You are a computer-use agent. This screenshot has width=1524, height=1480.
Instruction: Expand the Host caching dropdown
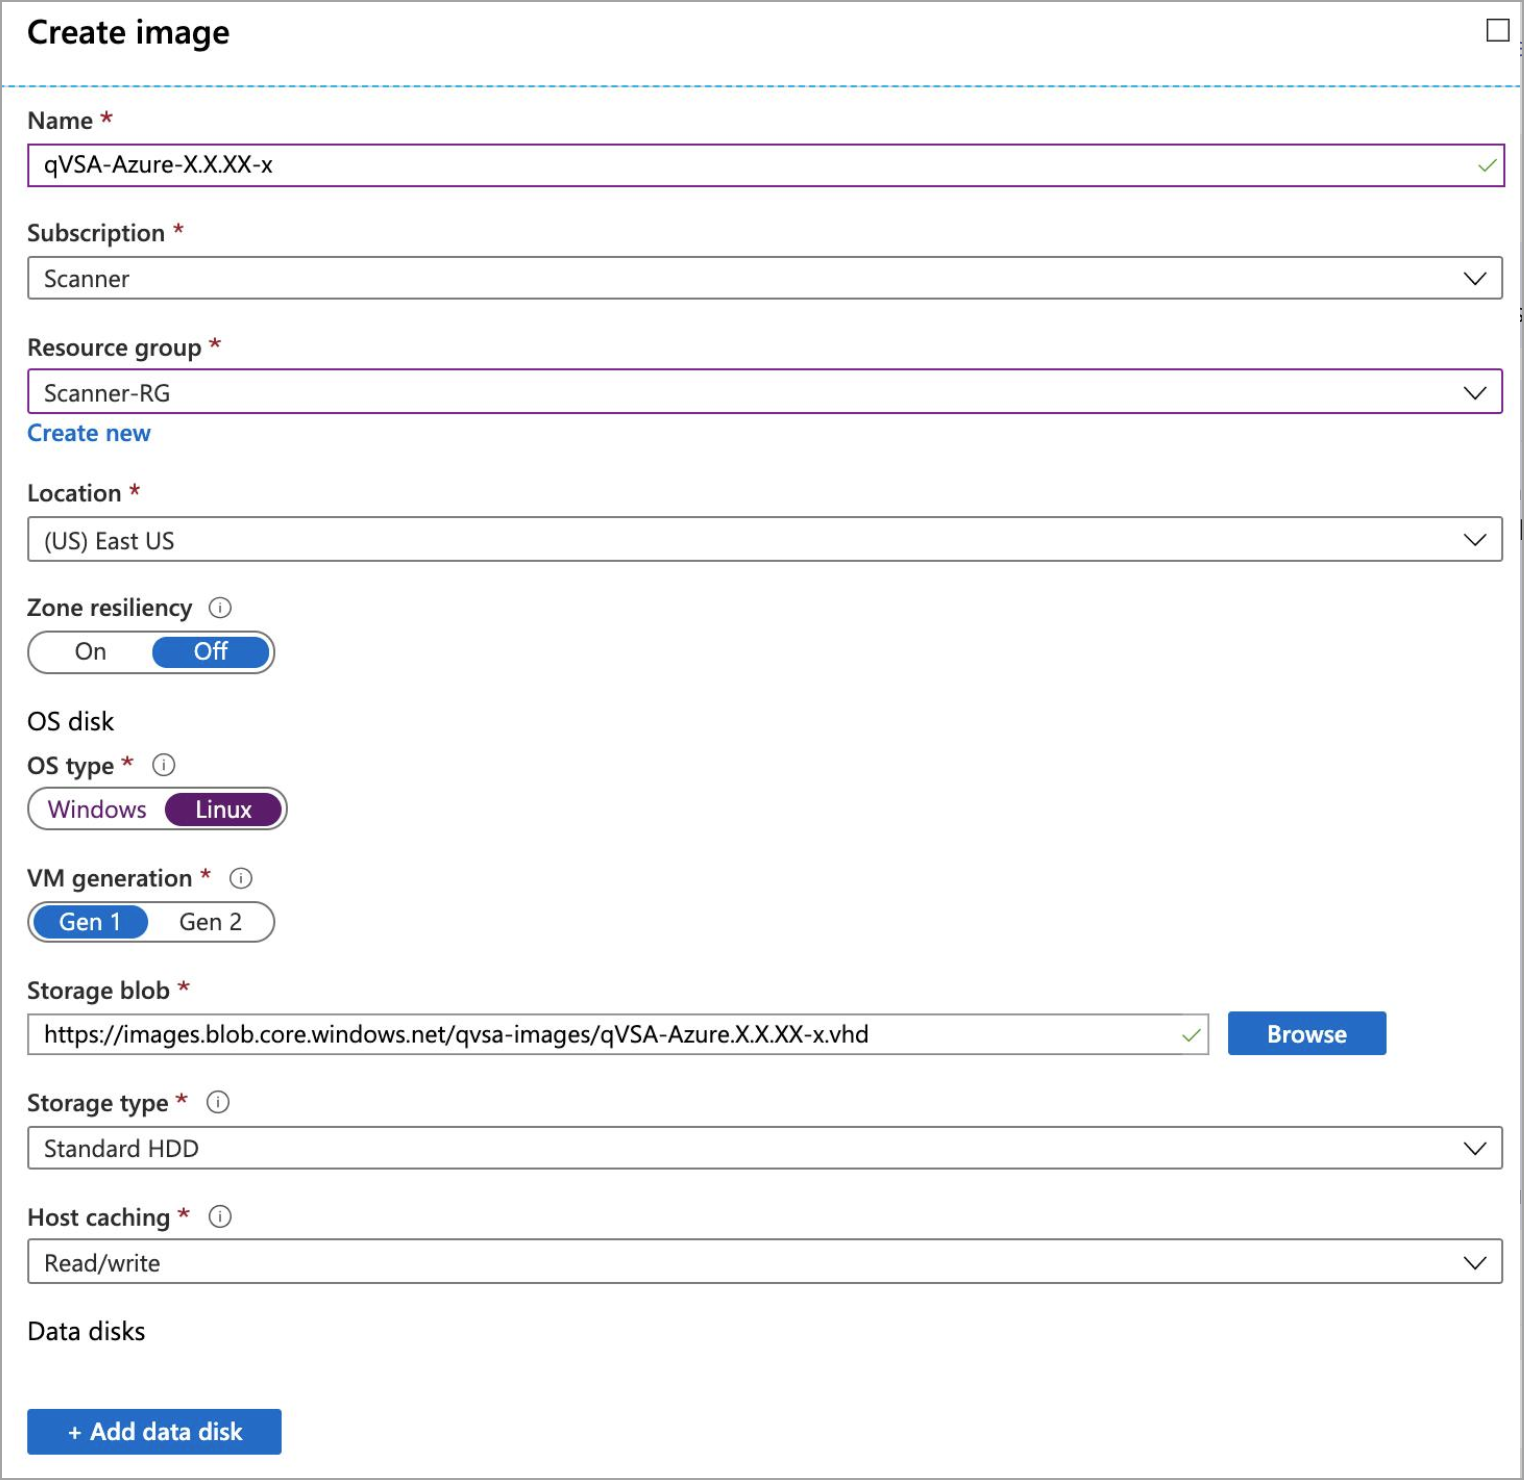(x=1474, y=1262)
